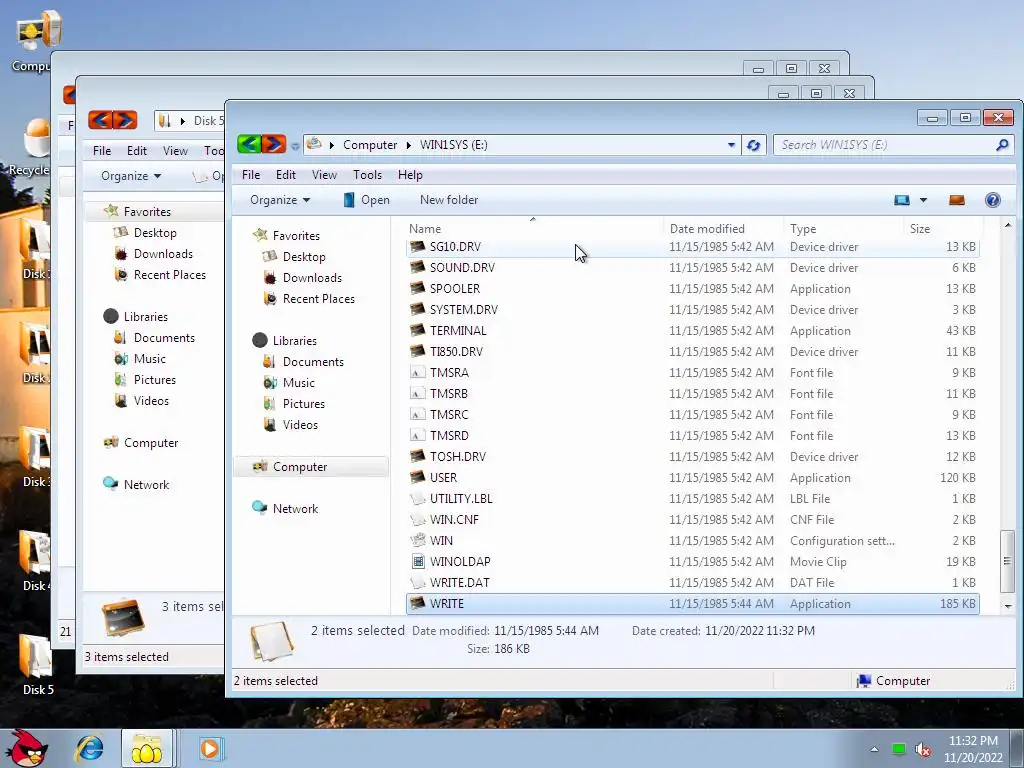Click the Open toolbar button
Image resolution: width=1024 pixels, height=768 pixels.
click(366, 200)
